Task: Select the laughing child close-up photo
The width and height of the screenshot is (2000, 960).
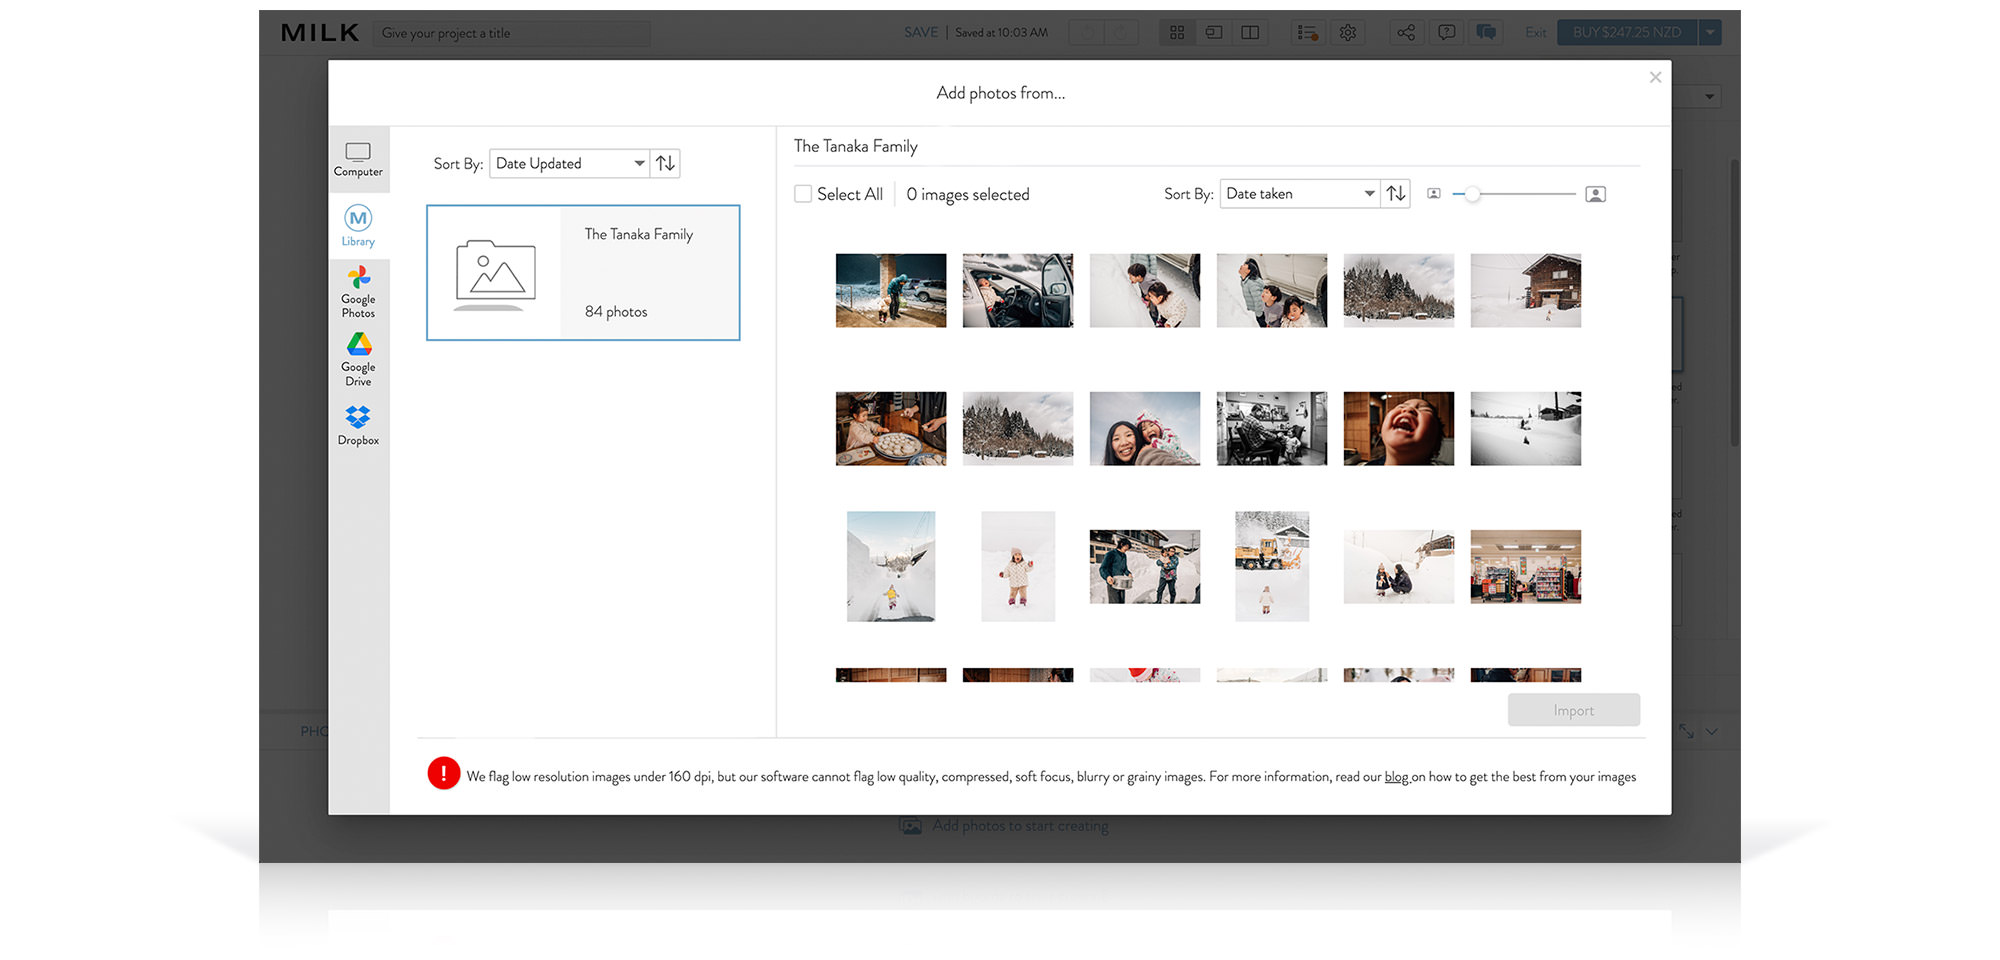Action: [1398, 429]
